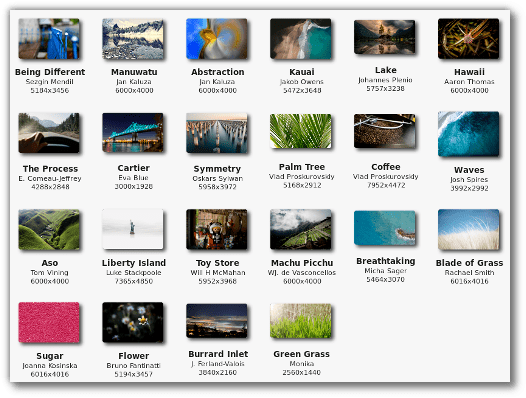Click author name "Luke Stackpoole"
The height and width of the screenshot is (398, 526).
pos(134,273)
